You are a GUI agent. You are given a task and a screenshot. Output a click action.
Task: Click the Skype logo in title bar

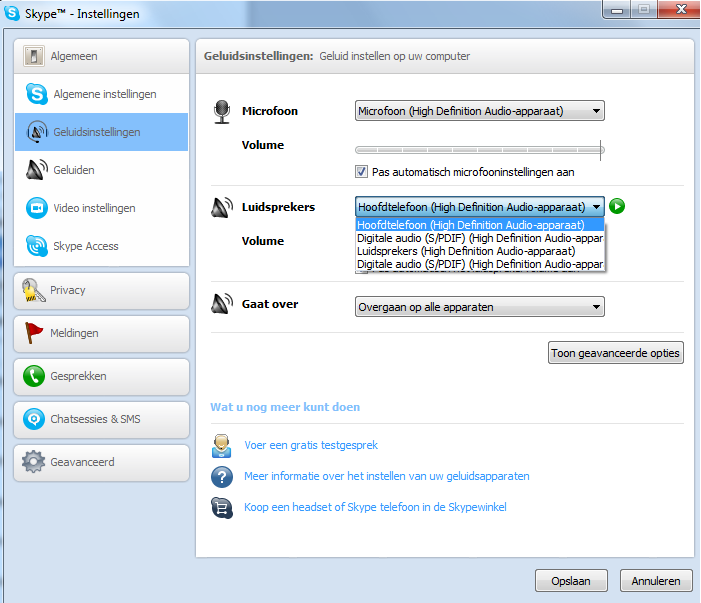click(12, 13)
